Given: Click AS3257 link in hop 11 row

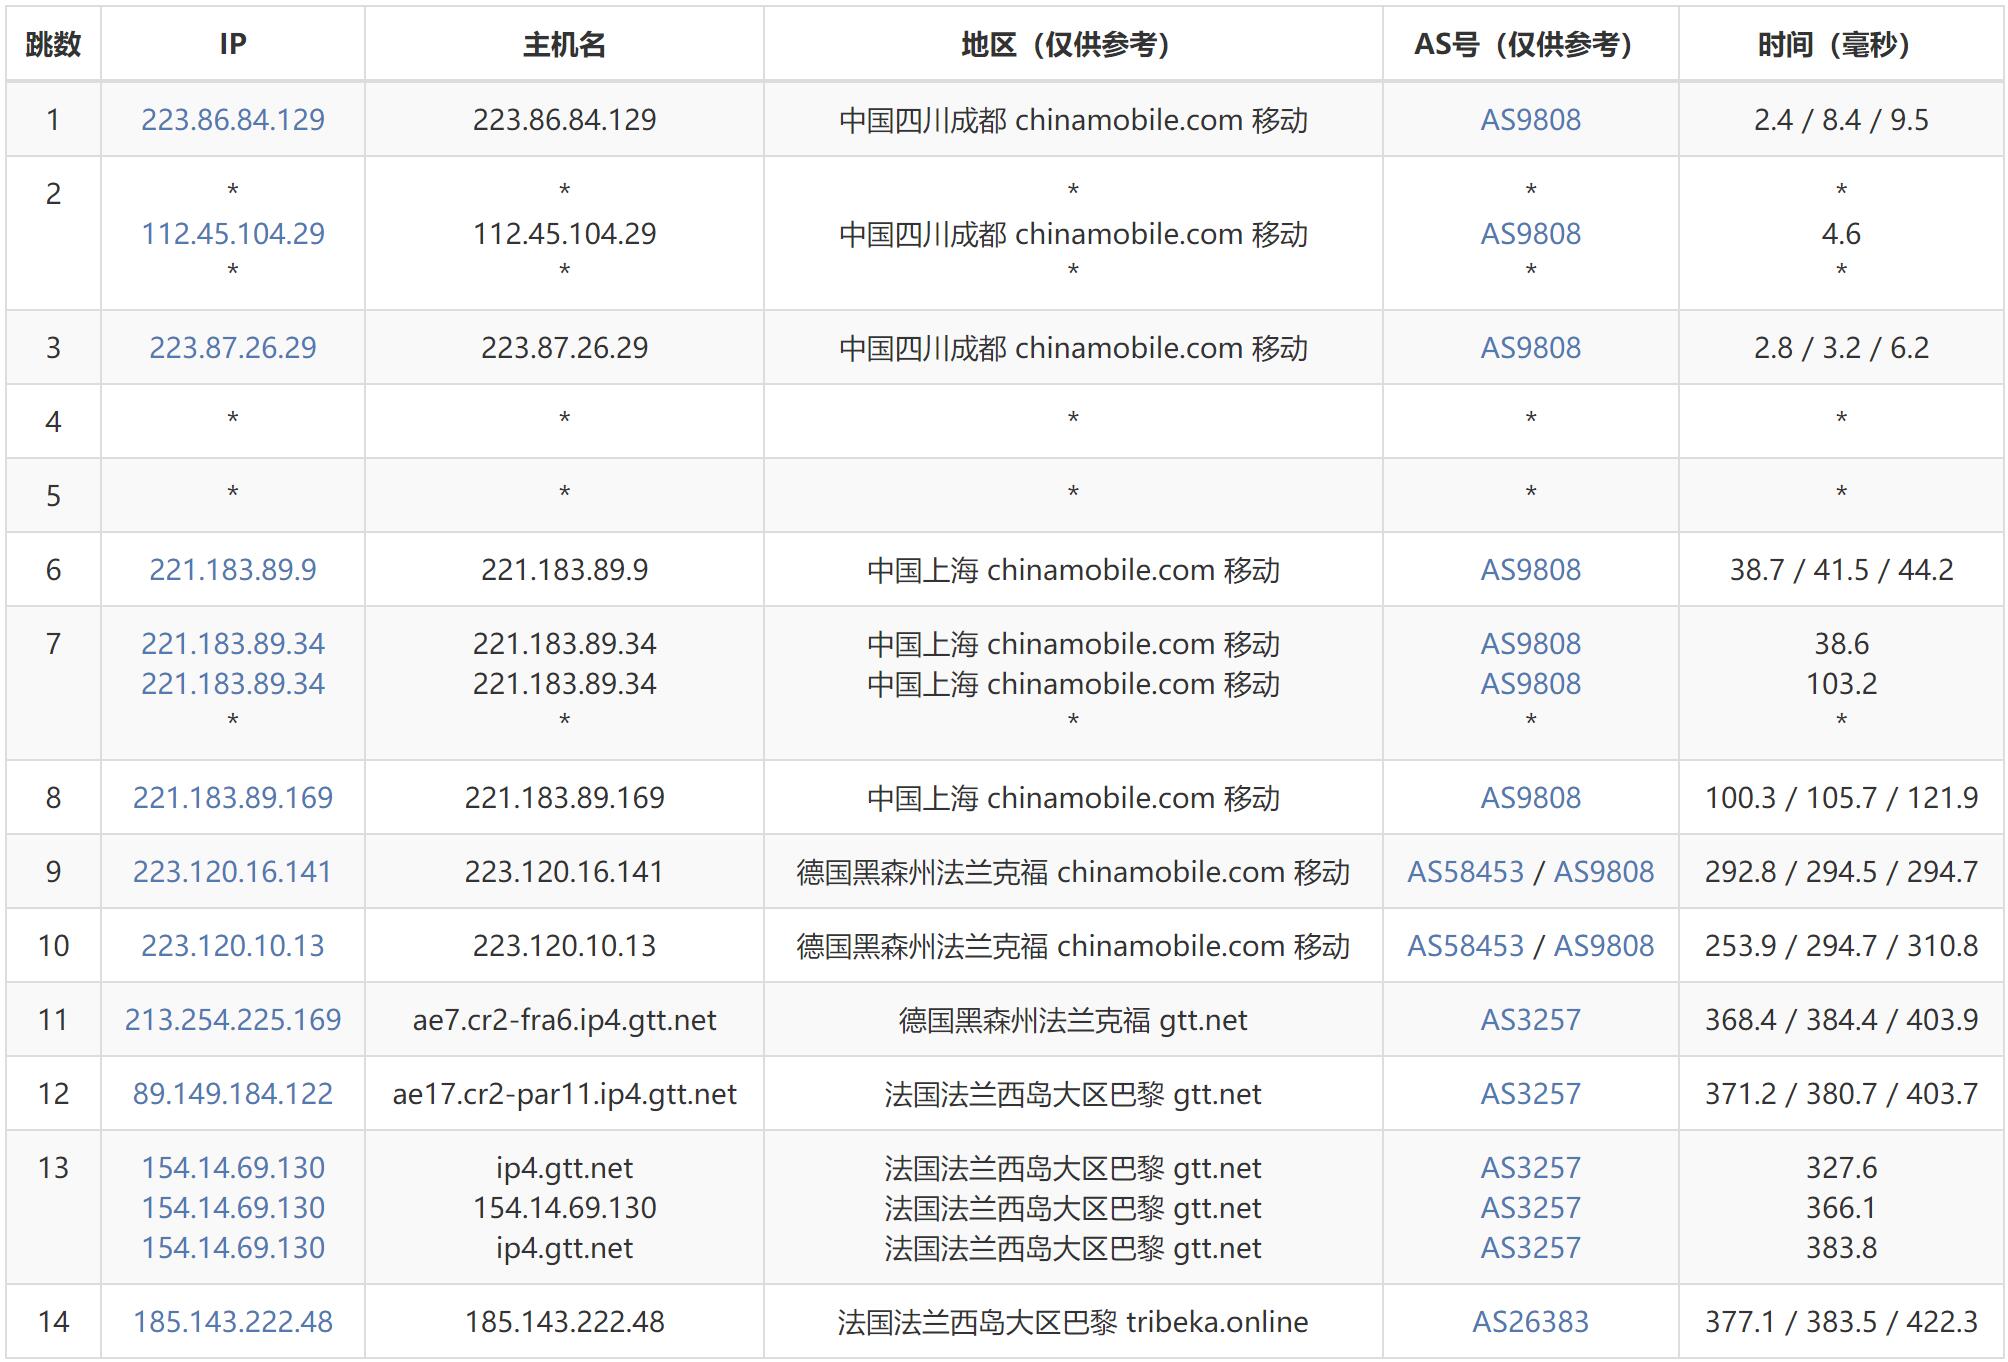Looking at the screenshot, I should [x=1531, y=1020].
